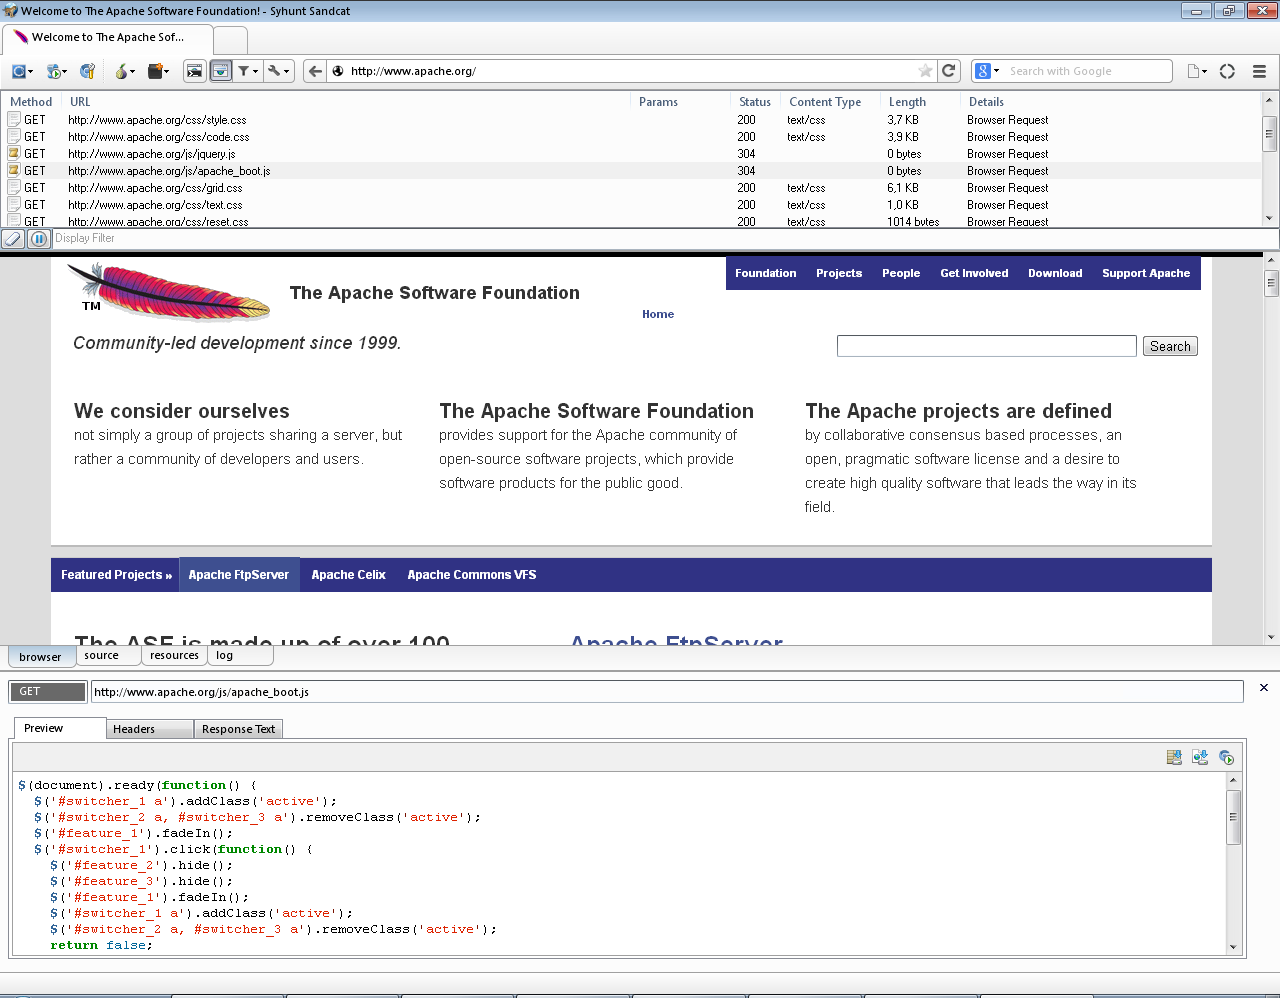Open the Google search engine dropdown
The width and height of the screenshot is (1280, 998).
point(987,71)
